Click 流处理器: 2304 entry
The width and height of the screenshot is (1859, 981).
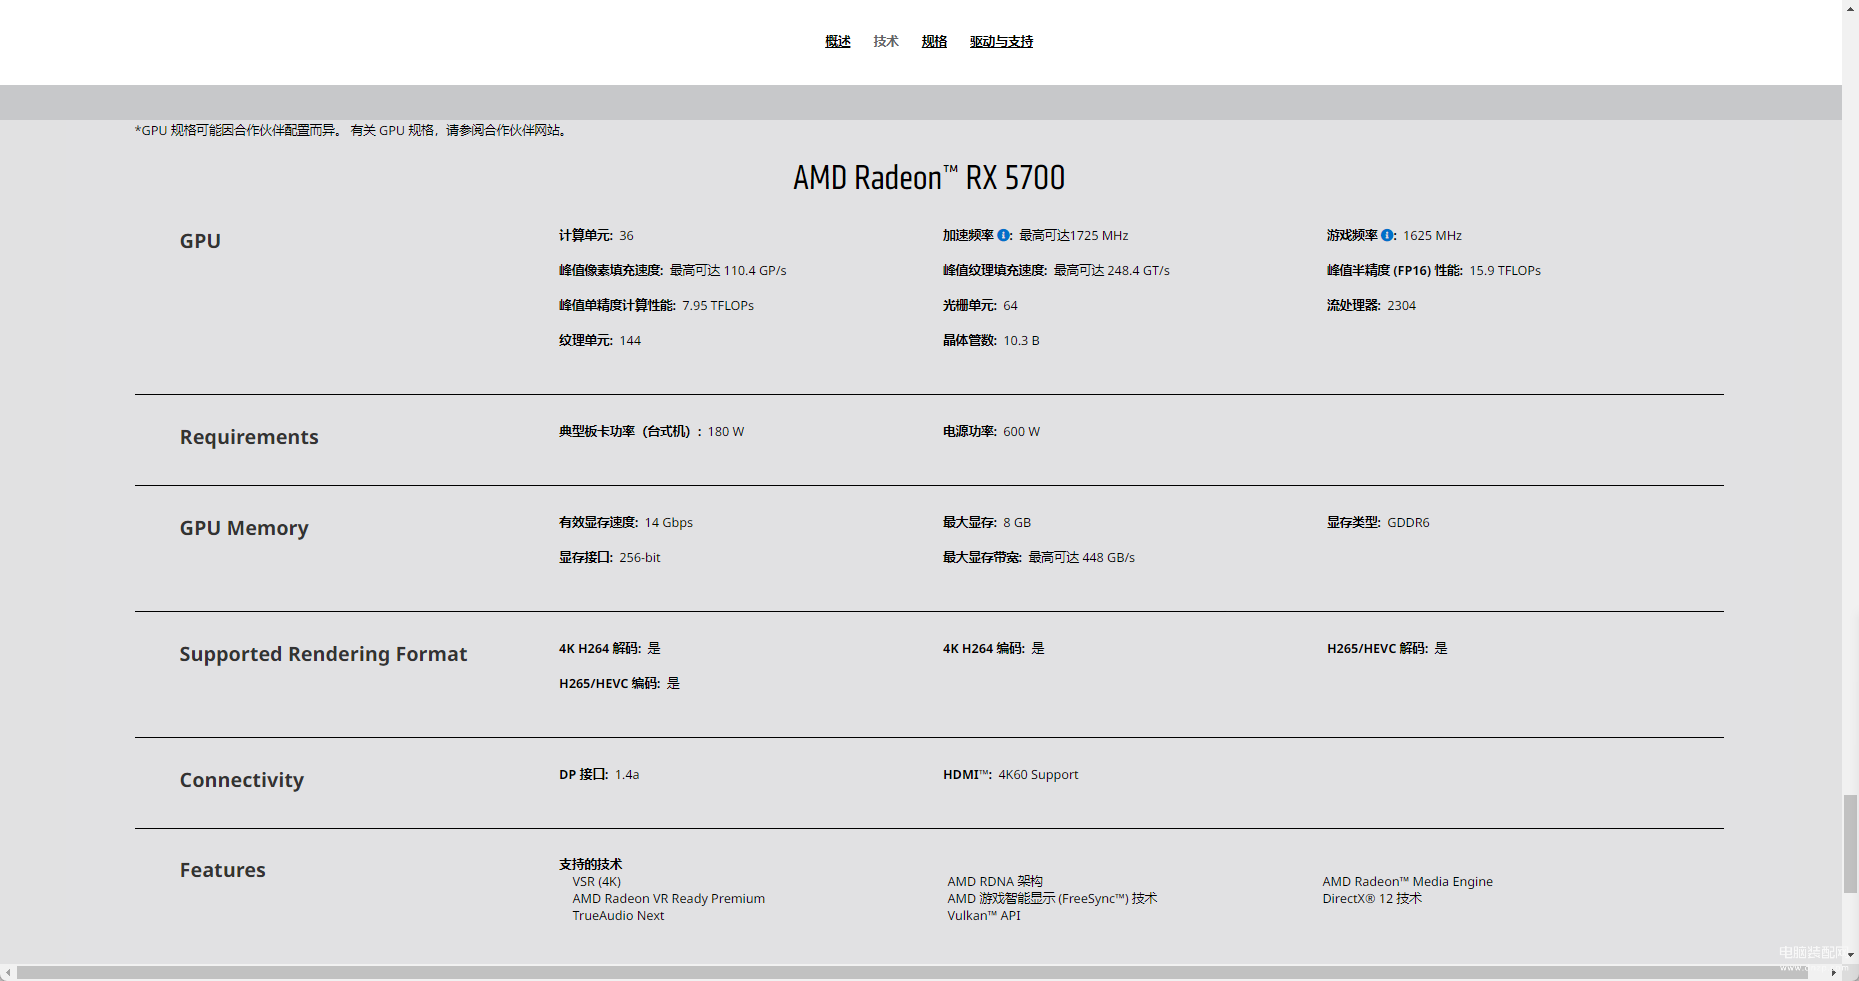point(1371,305)
